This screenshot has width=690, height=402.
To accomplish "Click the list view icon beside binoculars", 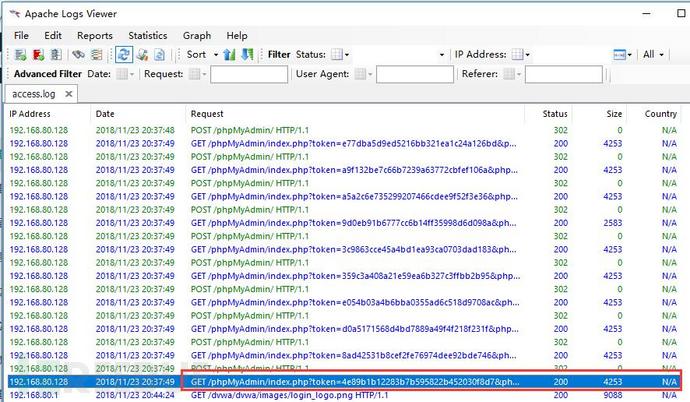I will 96,55.
